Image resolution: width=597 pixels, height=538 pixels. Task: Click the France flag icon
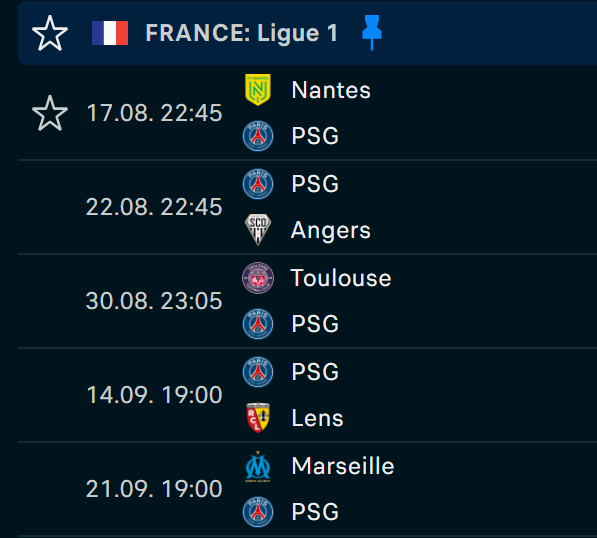click(x=110, y=33)
